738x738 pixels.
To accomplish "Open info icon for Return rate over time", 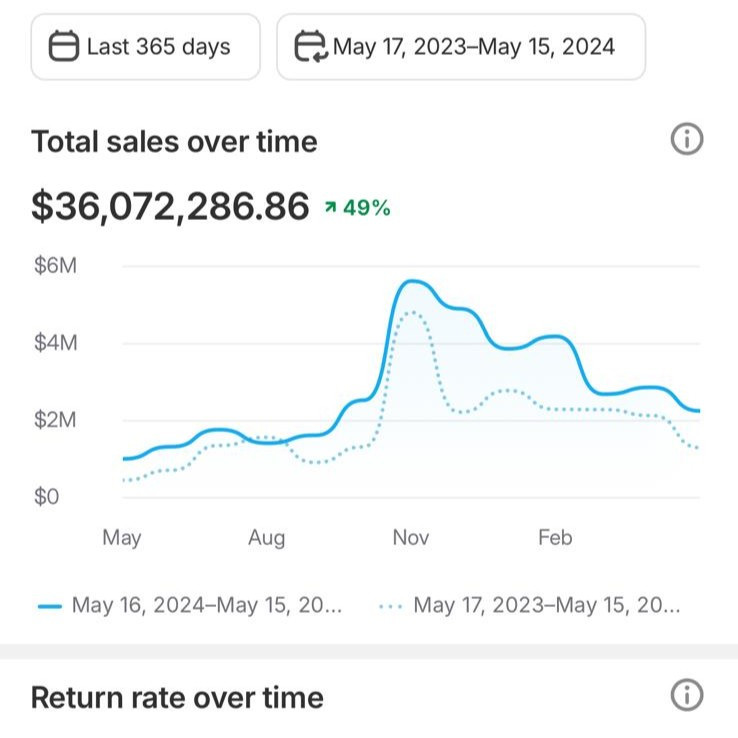I will click(686, 695).
